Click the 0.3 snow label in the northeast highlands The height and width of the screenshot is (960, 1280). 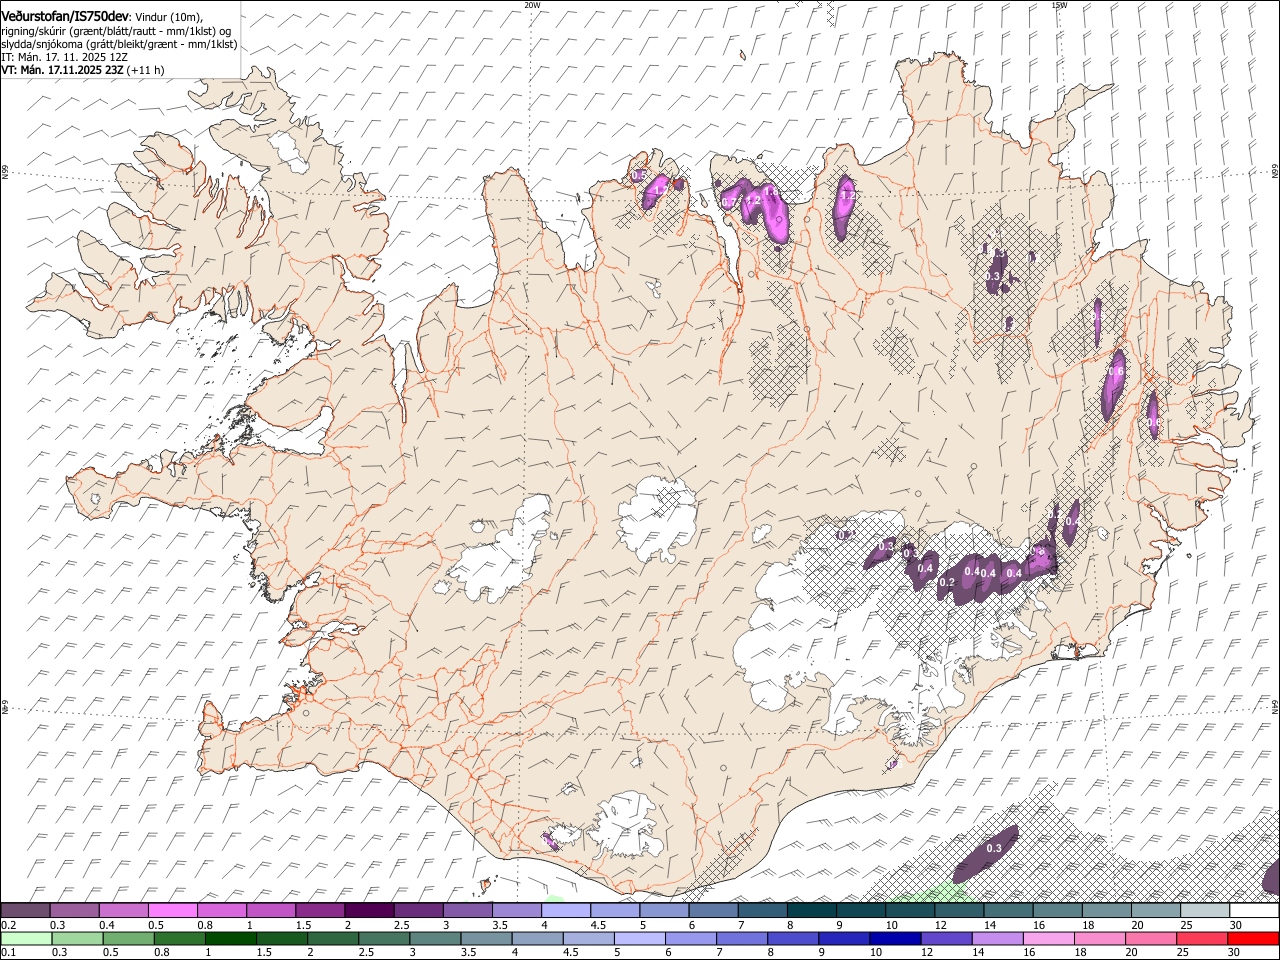point(994,276)
